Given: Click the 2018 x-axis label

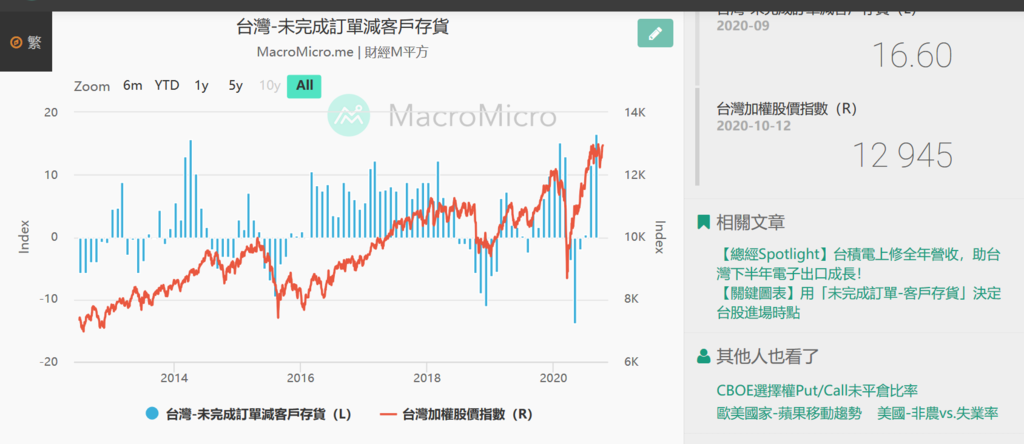Looking at the screenshot, I should tap(426, 377).
